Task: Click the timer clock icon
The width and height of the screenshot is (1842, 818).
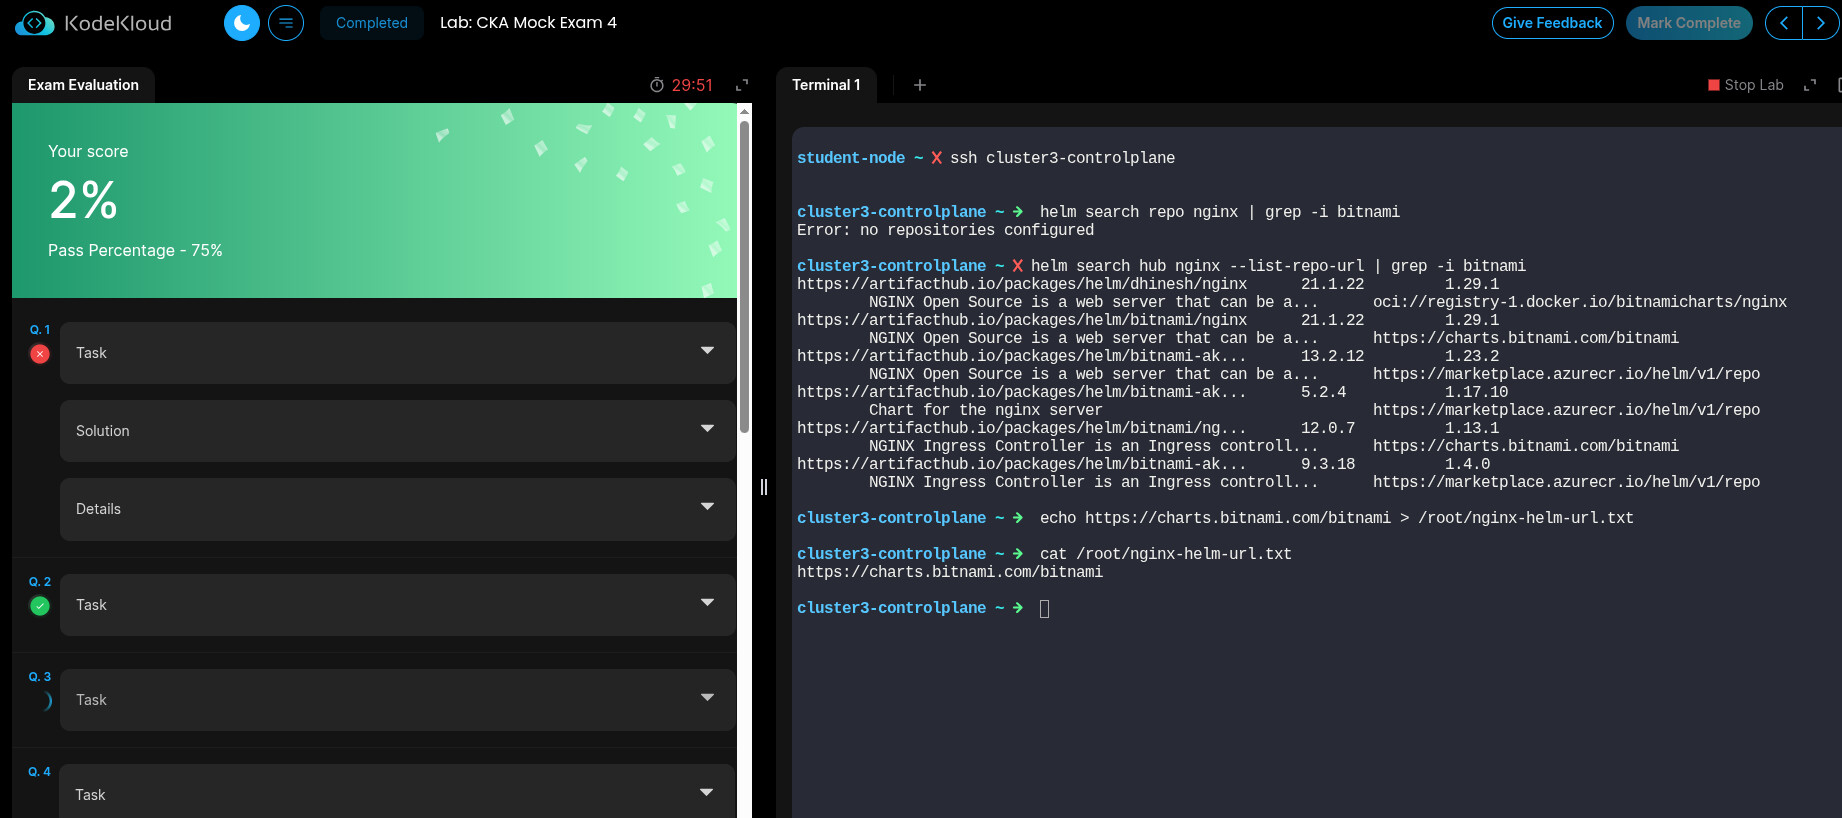Action: pos(657,85)
